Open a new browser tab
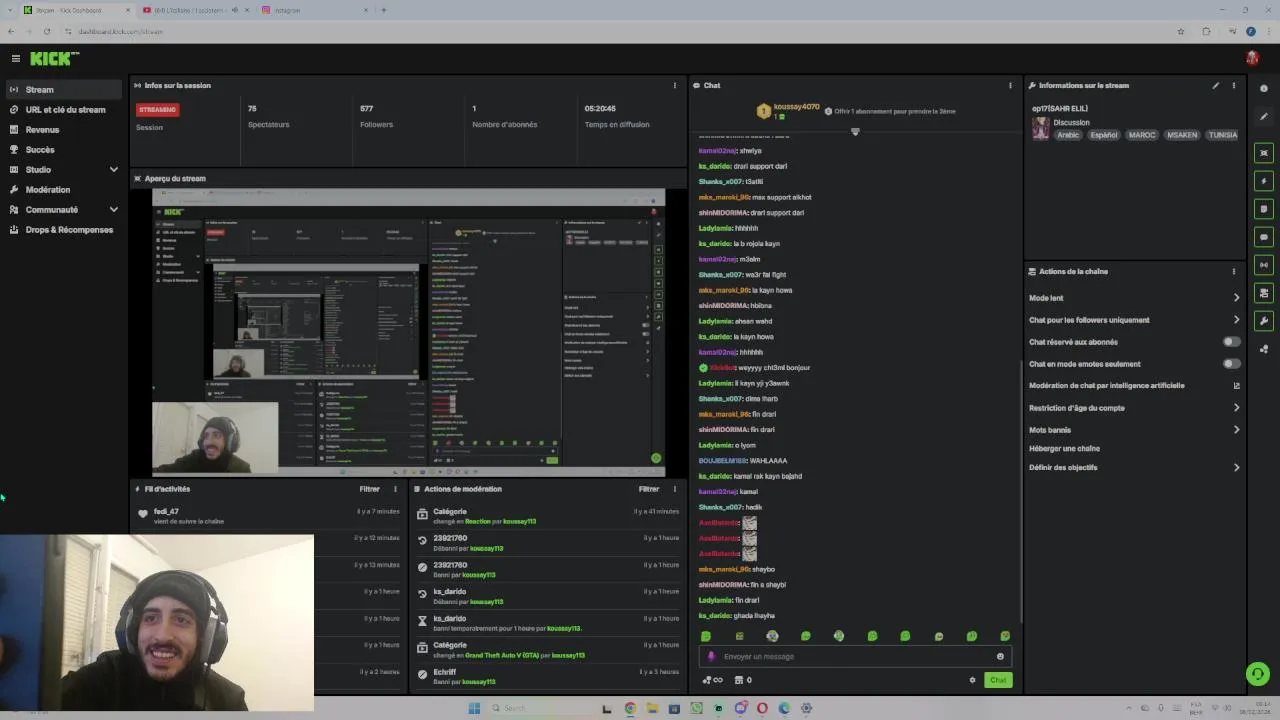The width and height of the screenshot is (1280, 720). tap(383, 10)
